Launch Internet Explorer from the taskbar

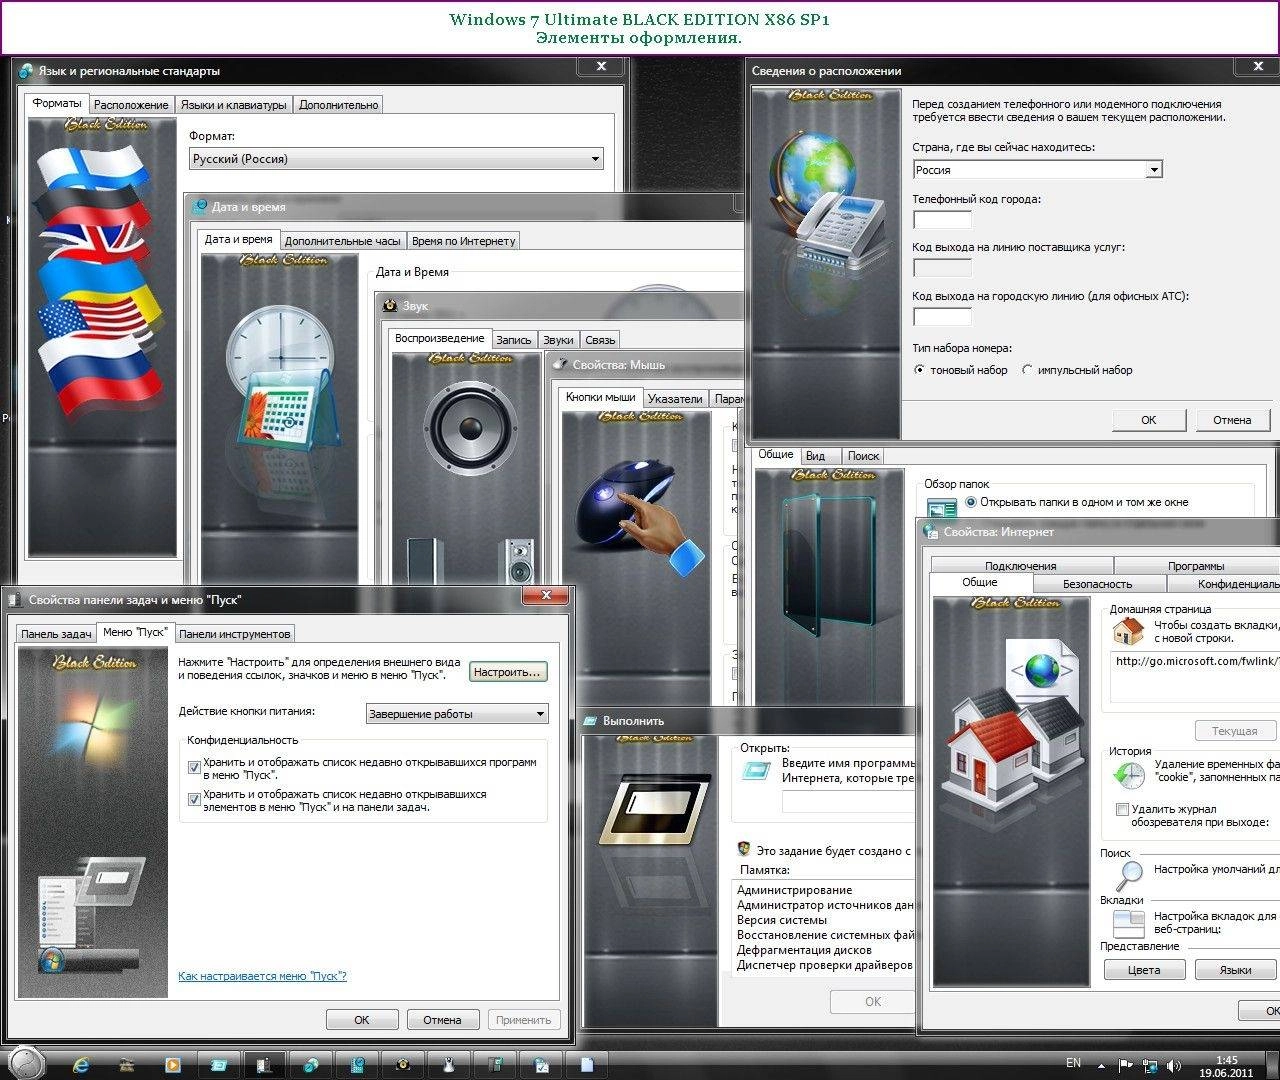tap(81, 1064)
